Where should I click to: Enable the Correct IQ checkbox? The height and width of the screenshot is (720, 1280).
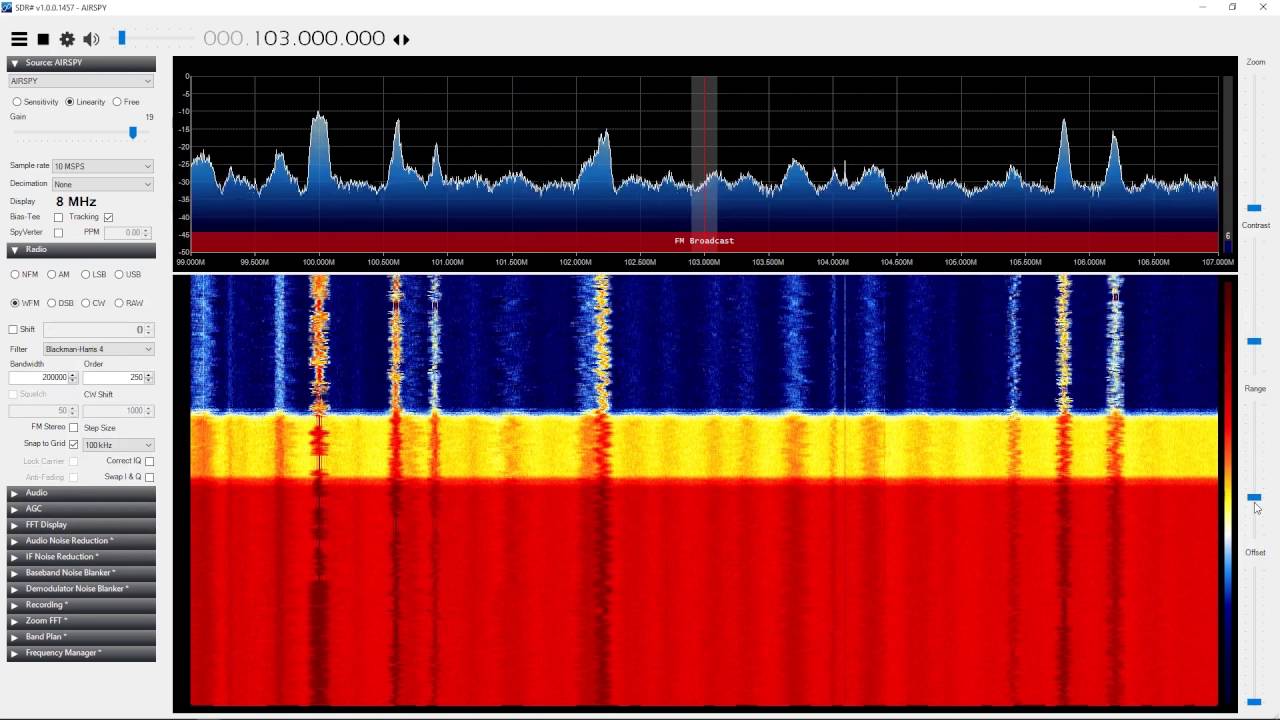pyautogui.click(x=149, y=461)
